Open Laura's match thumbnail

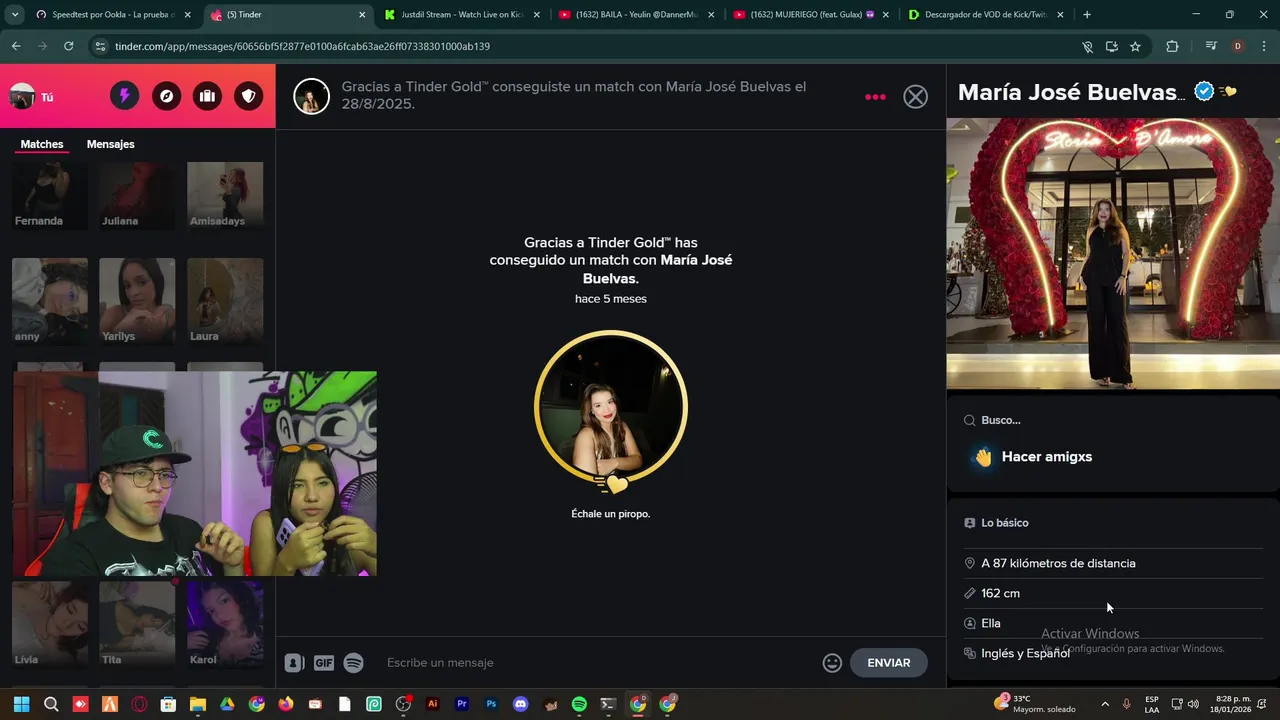coord(225,301)
